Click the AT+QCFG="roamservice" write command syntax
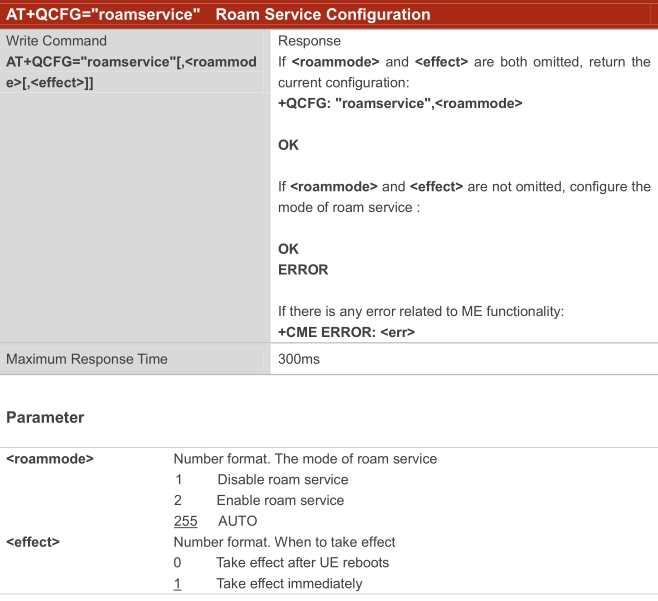The image size is (658, 601). coord(131,72)
